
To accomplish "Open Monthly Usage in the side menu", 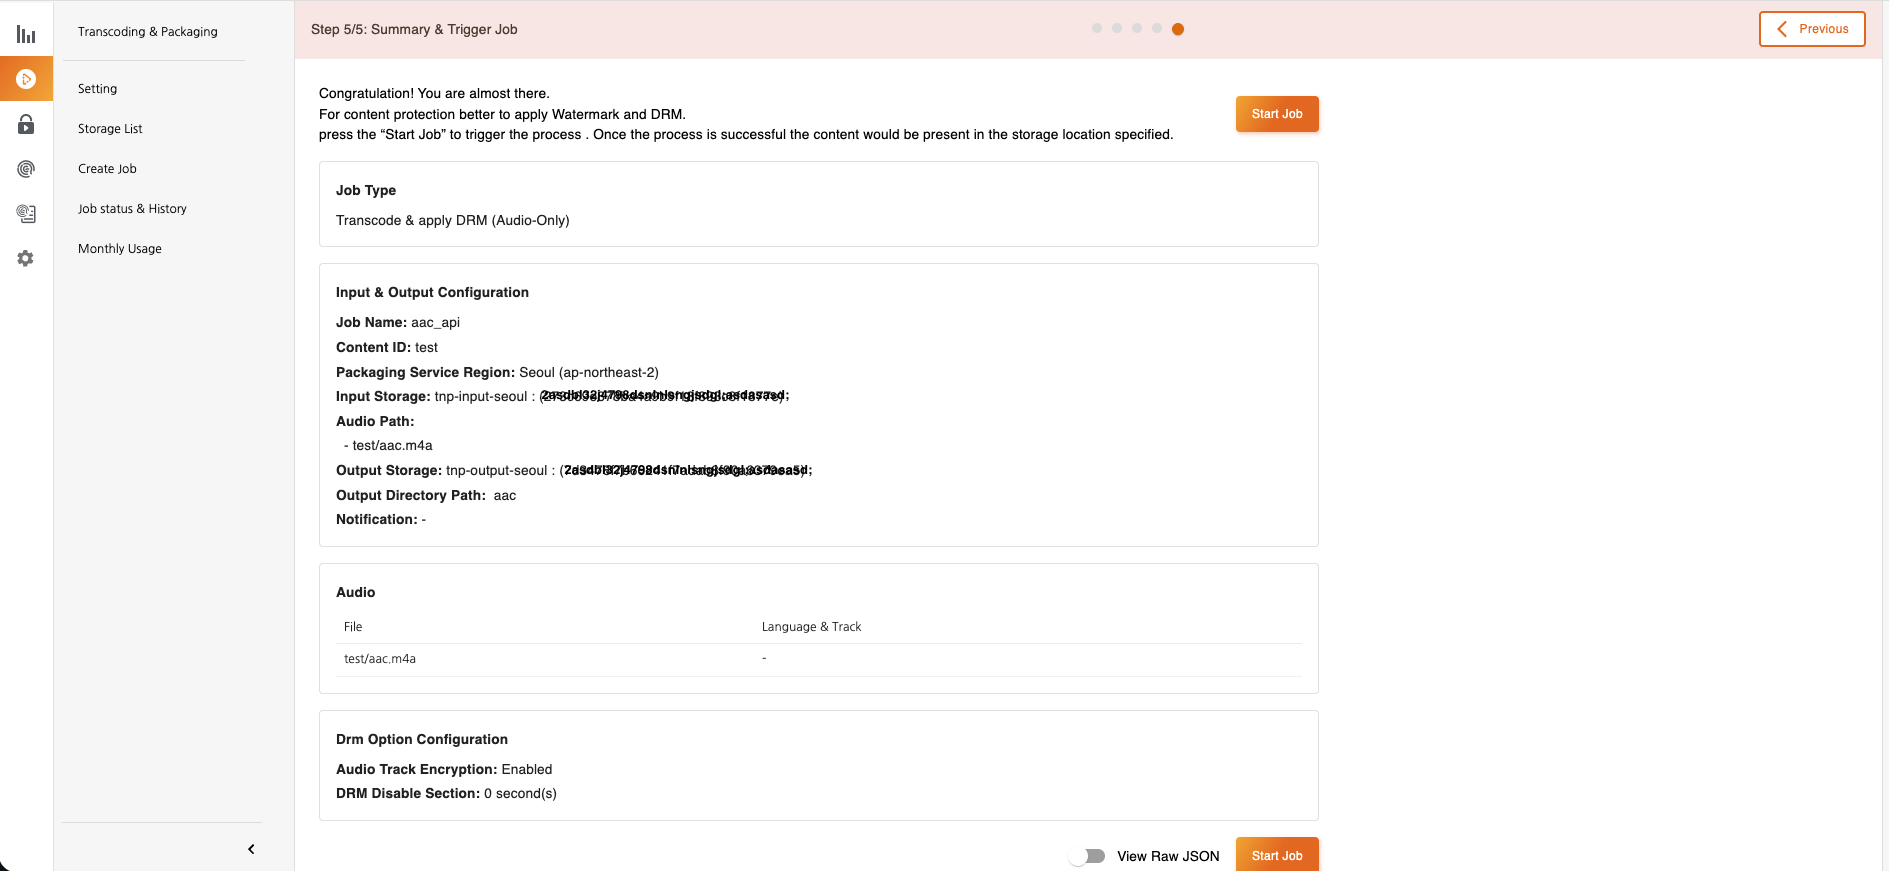I will [120, 249].
